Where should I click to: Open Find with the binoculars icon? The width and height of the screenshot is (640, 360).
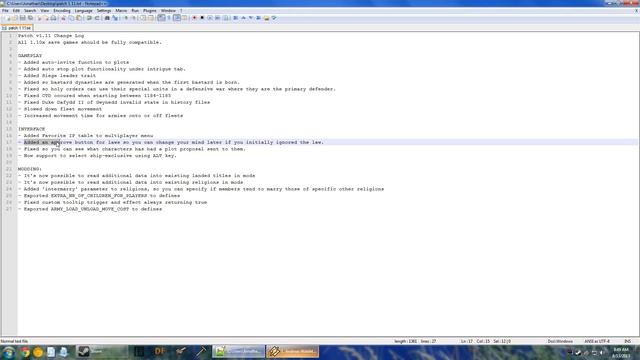pos(107,18)
